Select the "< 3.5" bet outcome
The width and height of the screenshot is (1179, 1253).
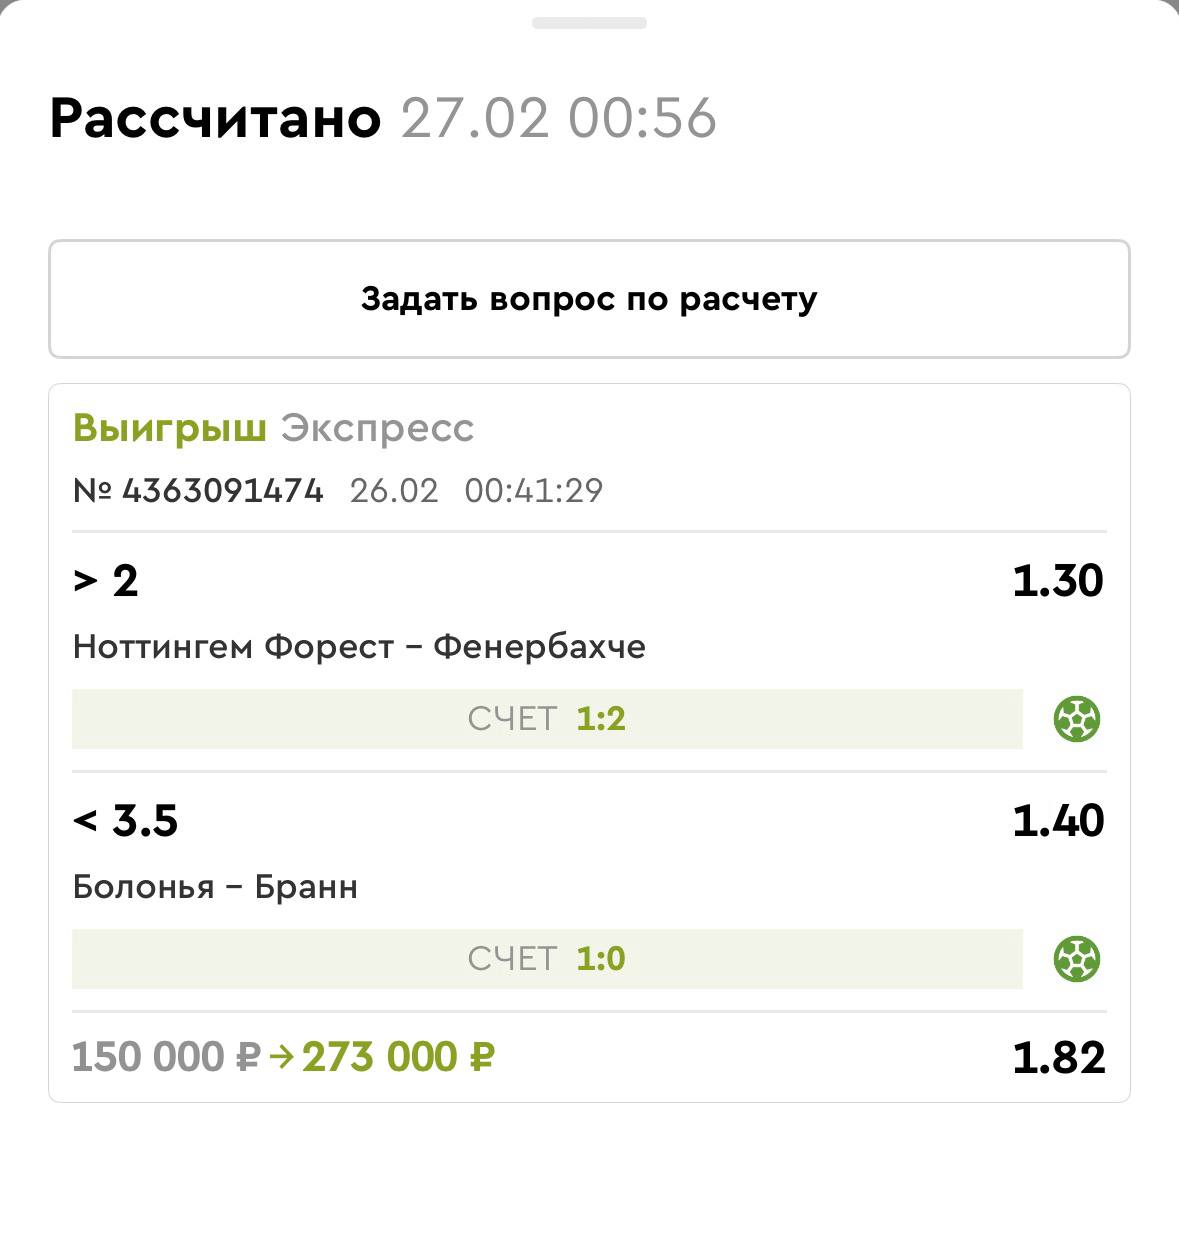tap(126, 821)
